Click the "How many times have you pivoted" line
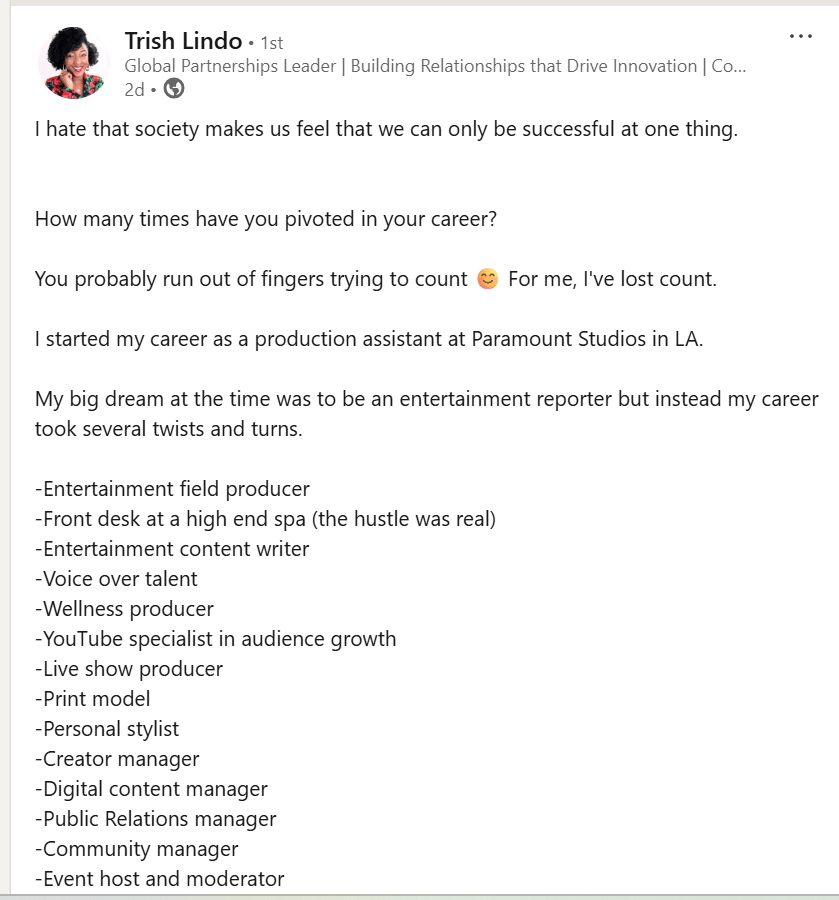Viewport: 839px width, 900px height. pos(266,219)
